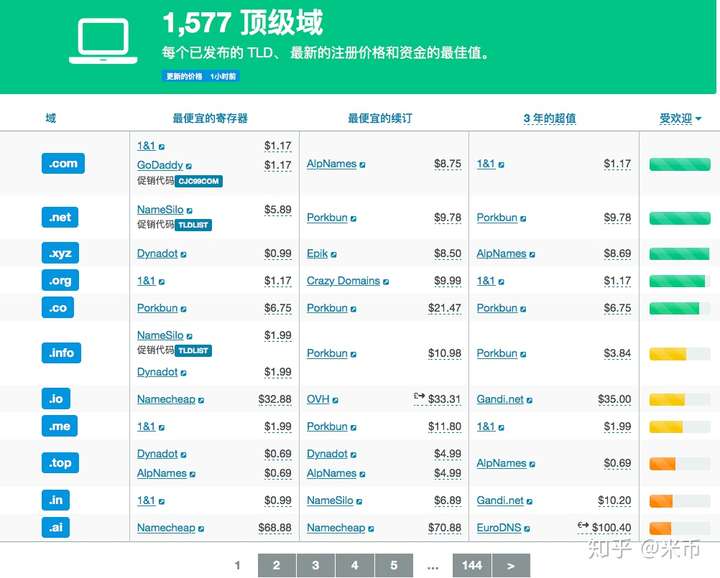Screen dimensions: 720x578
Task: Click external icon beside 1&1 in .me registrar
Action: 161,428
